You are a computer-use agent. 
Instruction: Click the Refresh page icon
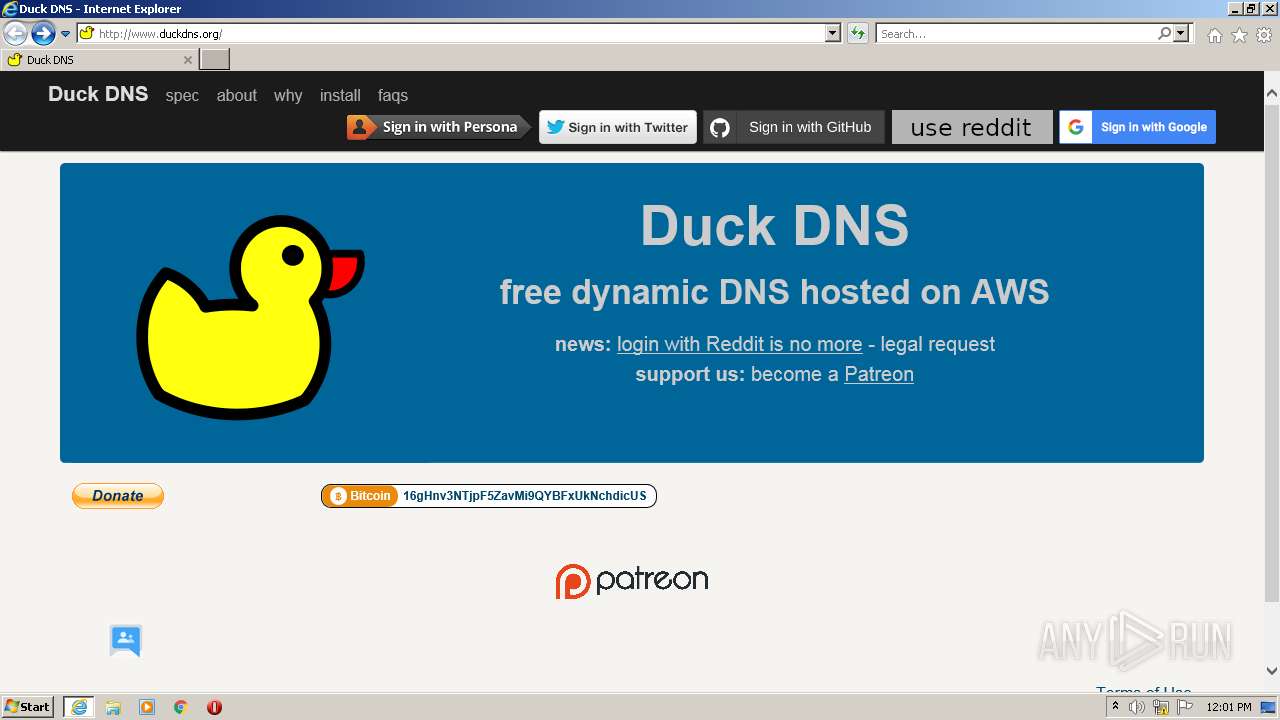tap(858, 34)
